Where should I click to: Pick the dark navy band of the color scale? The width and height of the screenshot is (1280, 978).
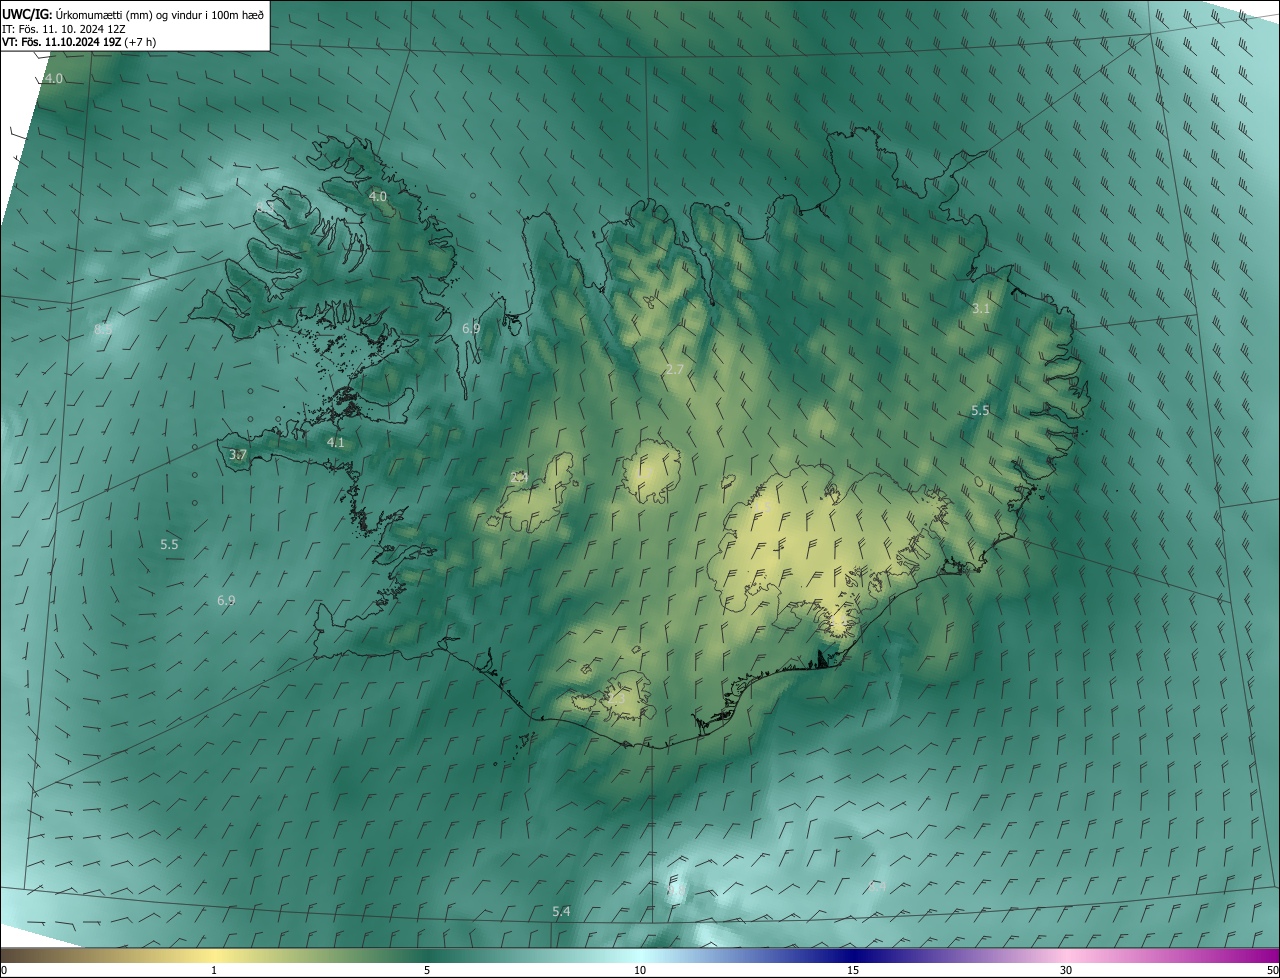[x=855, y=956]
